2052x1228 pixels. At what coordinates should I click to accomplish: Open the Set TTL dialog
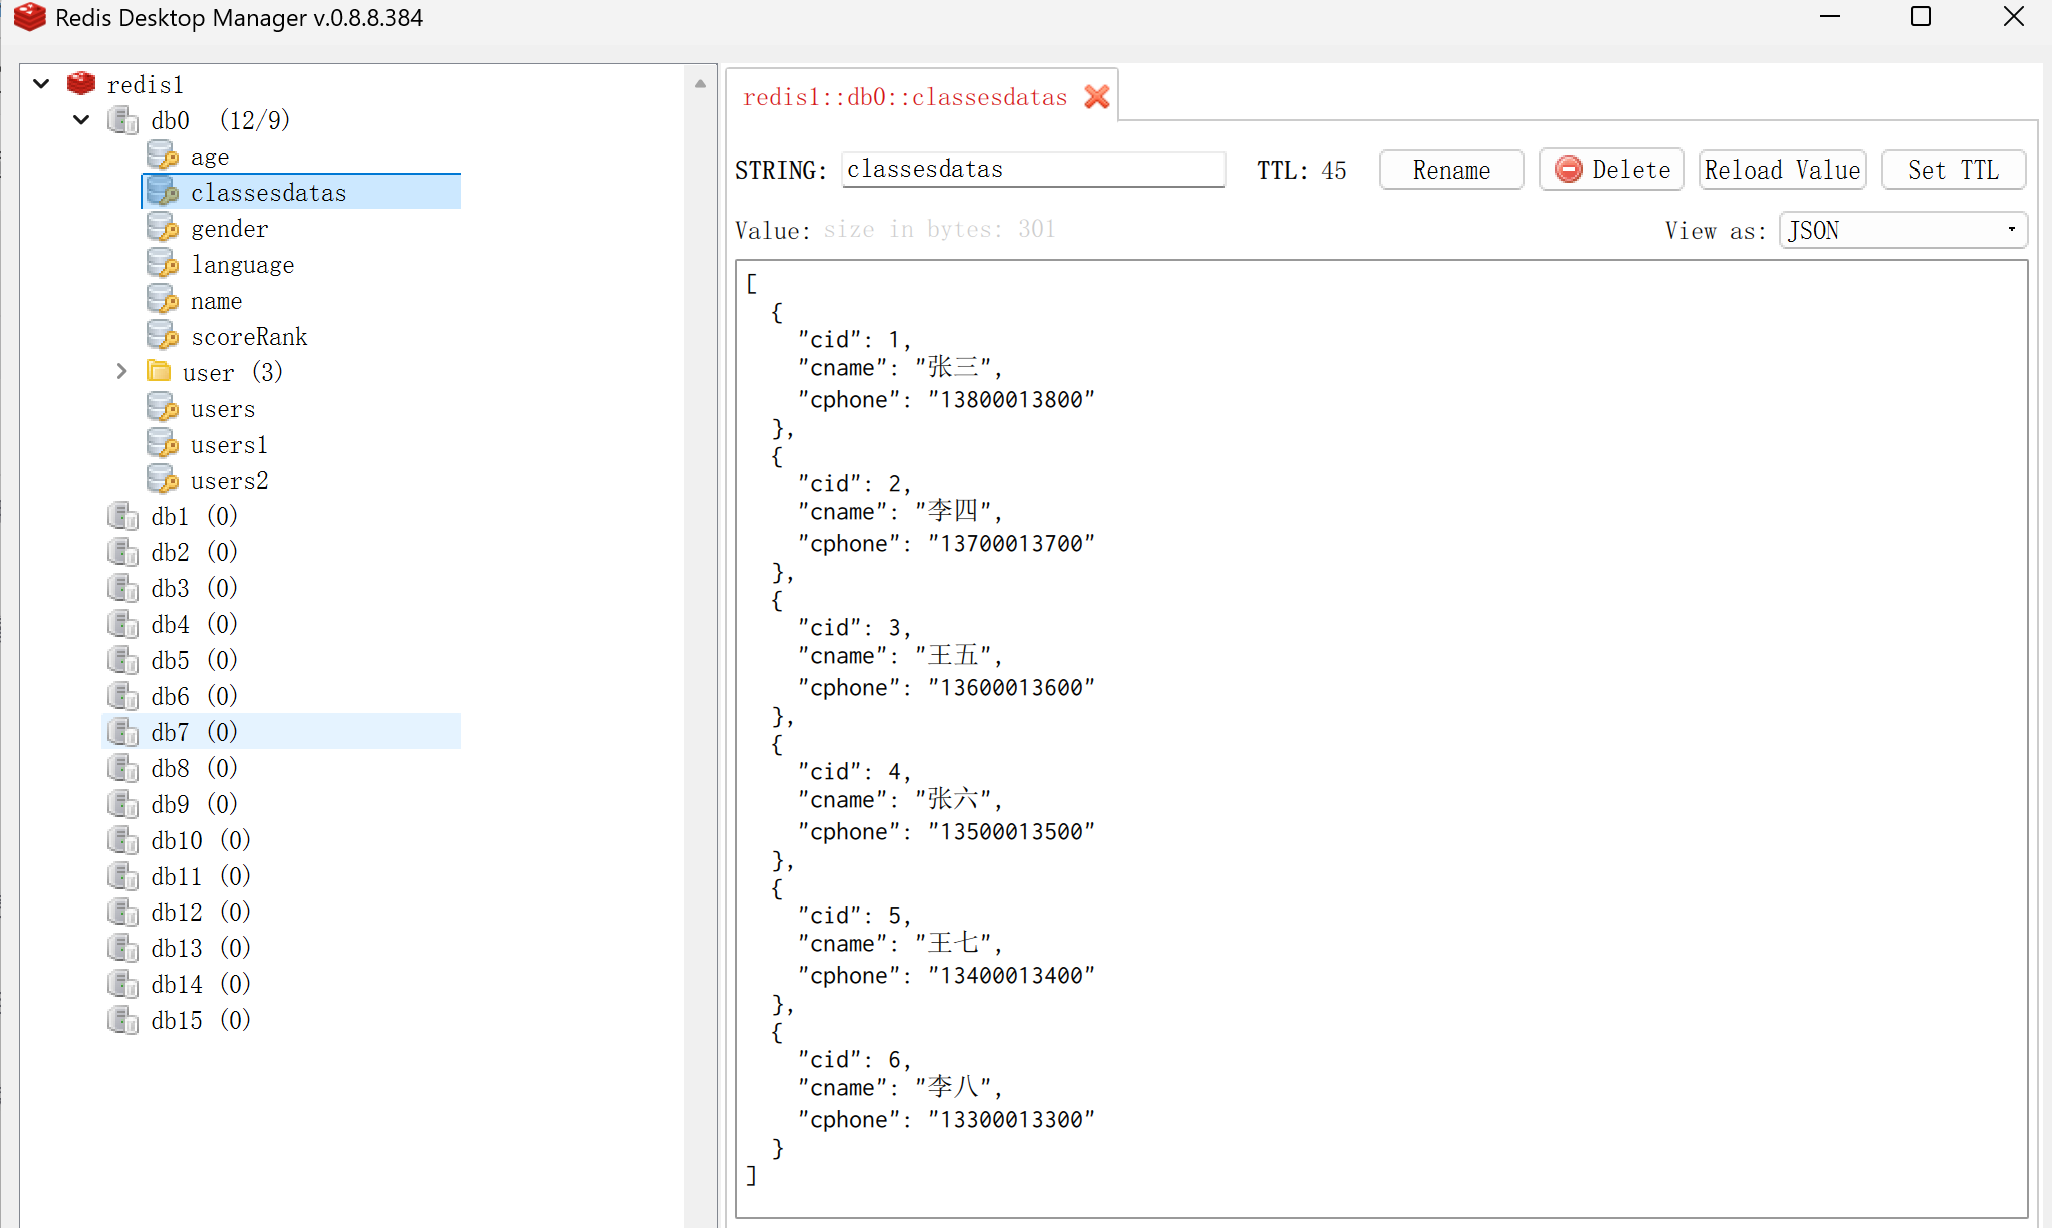[1952, 170]
